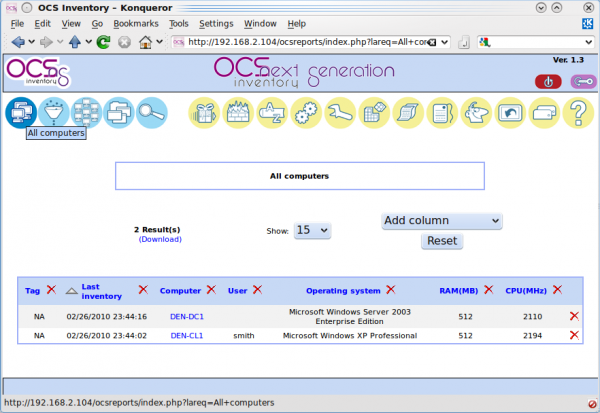Clear the address bar with the X icon

click(x=432, y=42)
